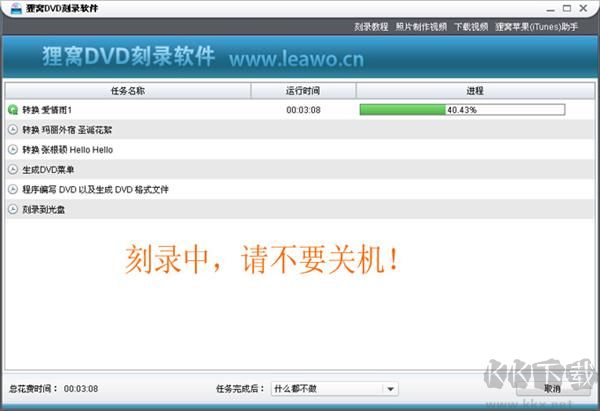Click the 40.43% progress bar

462,110
